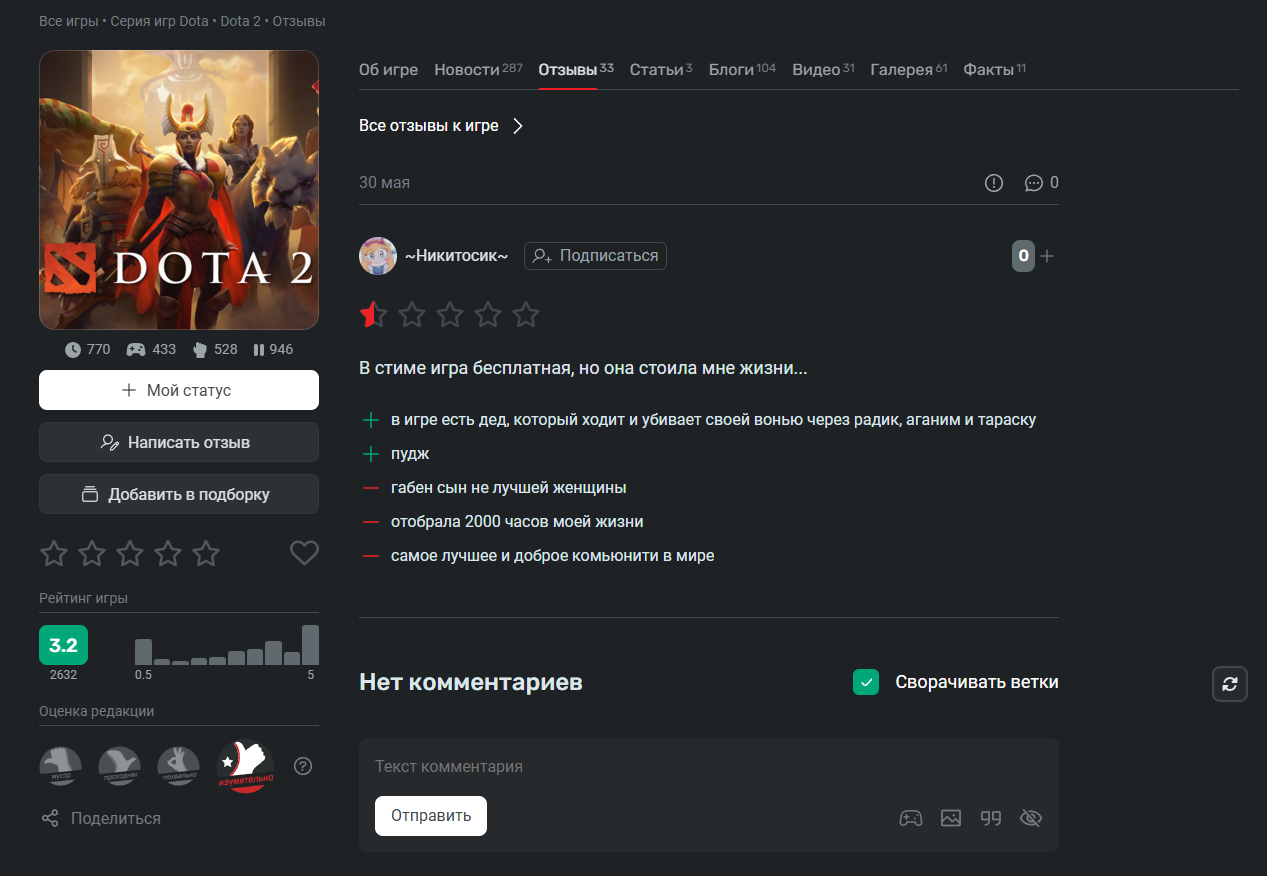Toggle the 'Сворачивать ветки' checkbox
Image resolution: width=1267 pixels, height=876 pixels.
tap(866, 682)
